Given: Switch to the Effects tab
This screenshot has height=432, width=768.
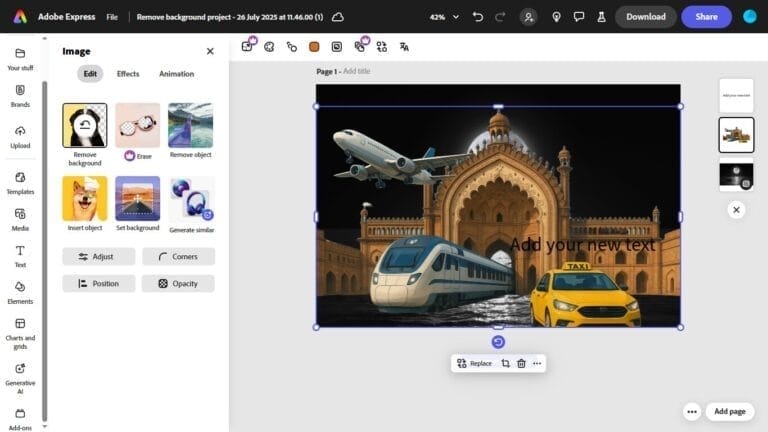Looking at the screenshot, I should click(128, 74).
